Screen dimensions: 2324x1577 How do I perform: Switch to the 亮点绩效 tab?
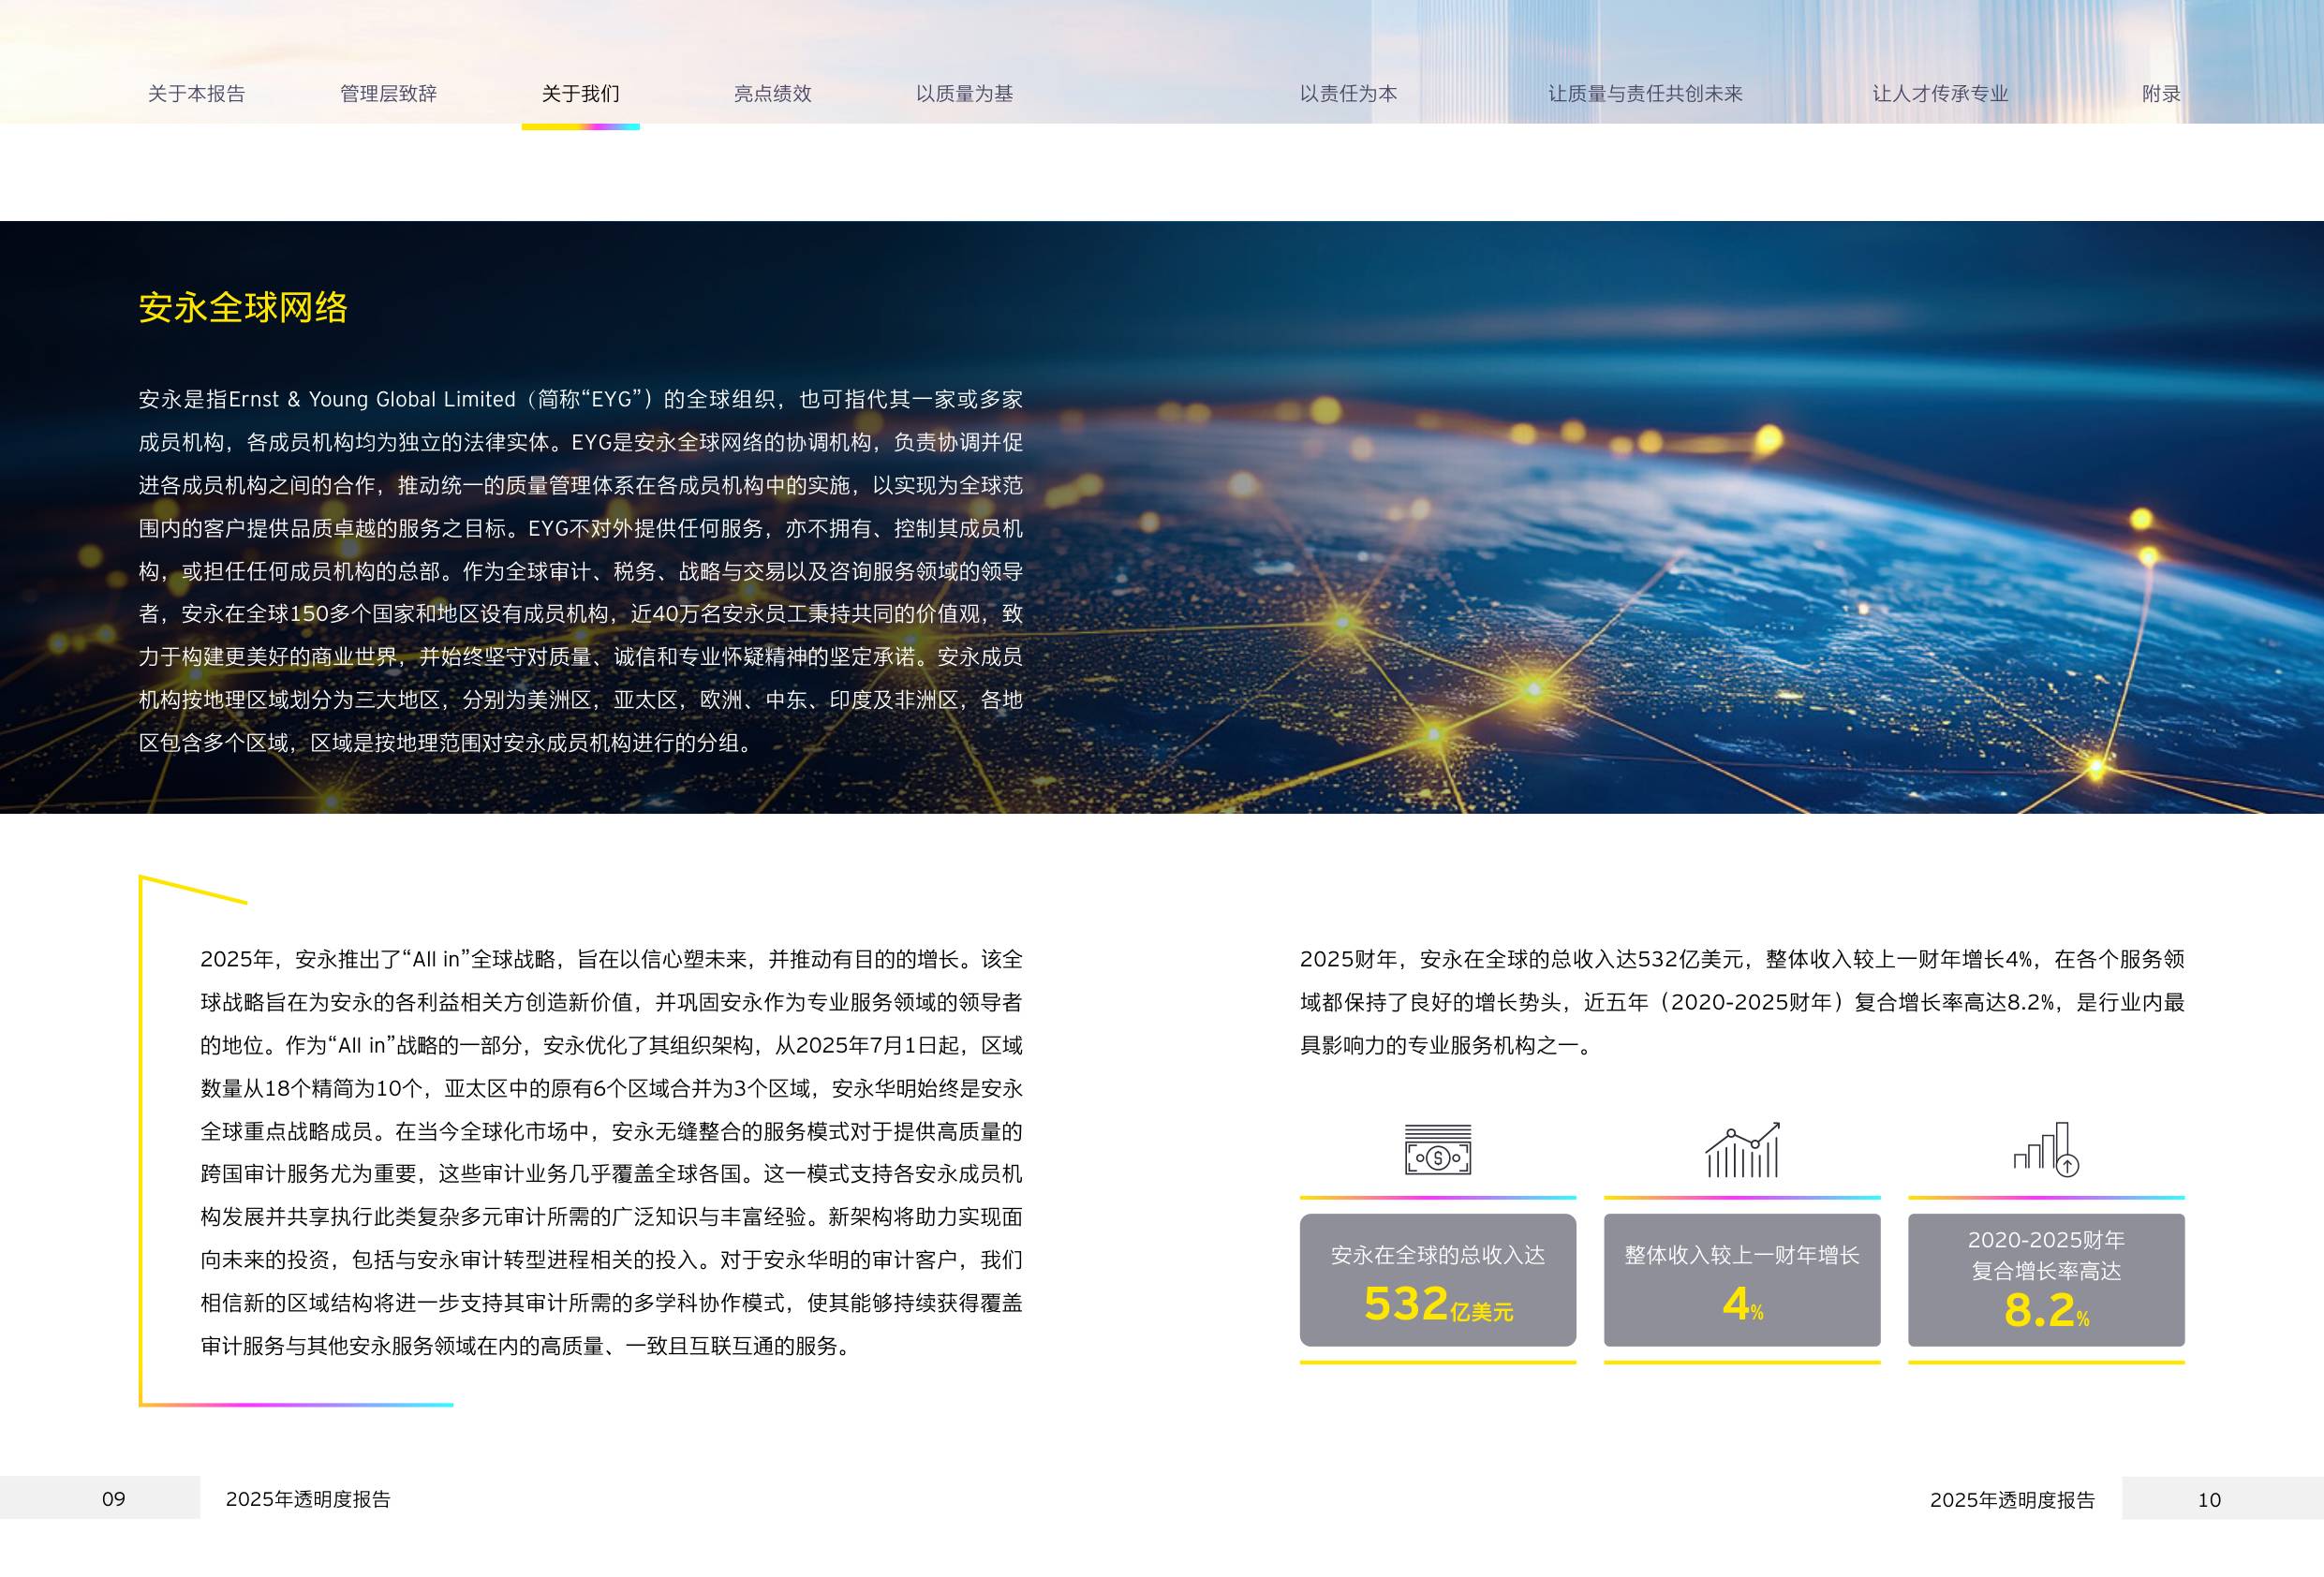tap(772, 94)
